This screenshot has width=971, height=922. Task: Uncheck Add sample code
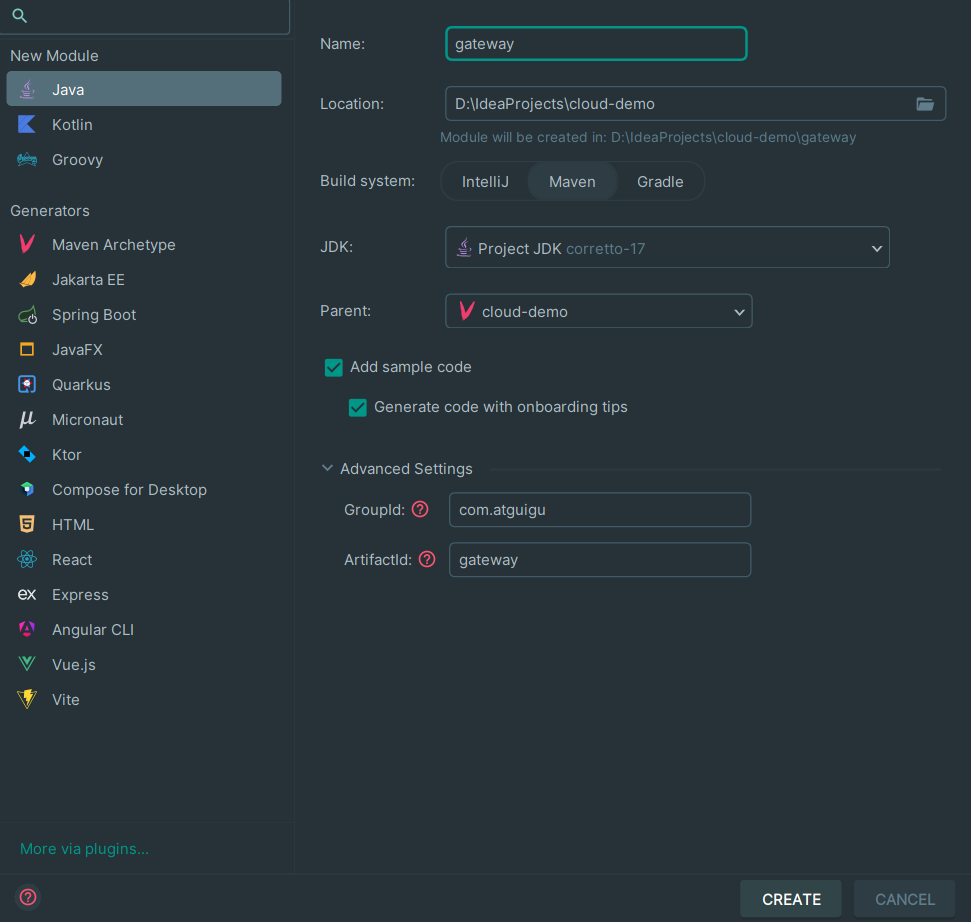click(334, 367)
